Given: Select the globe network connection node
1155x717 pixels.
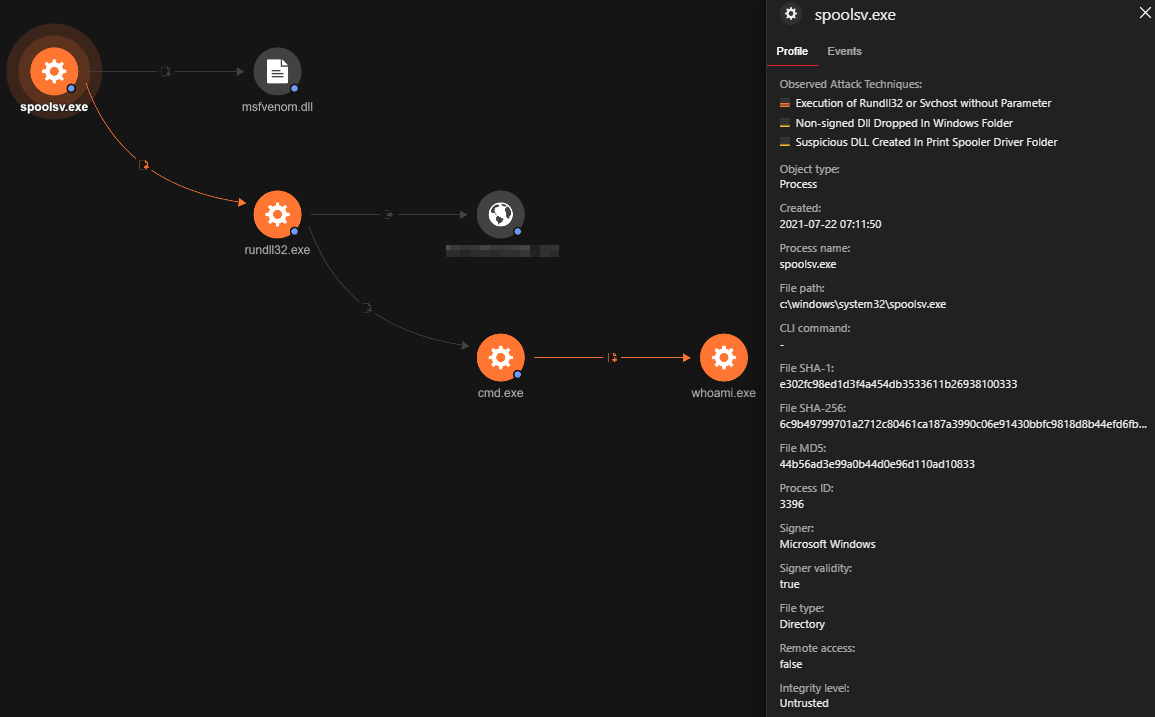Looking at the screenshot, I should coord(500,214).
